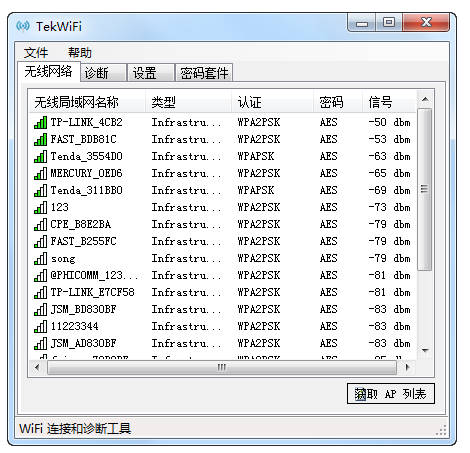Select the MERCURY_0ED6 network name
The width and height of the screenshot is (470, 453).
coord(86,173)
